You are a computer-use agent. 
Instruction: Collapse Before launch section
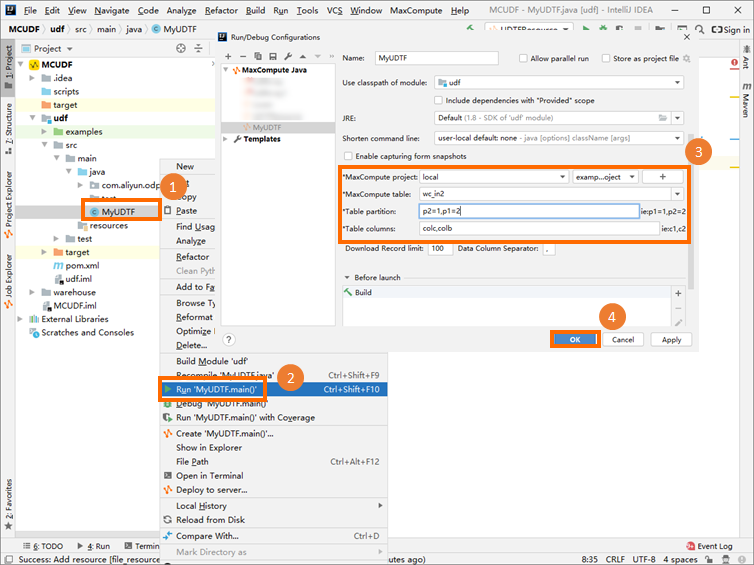tap(347, 277)
